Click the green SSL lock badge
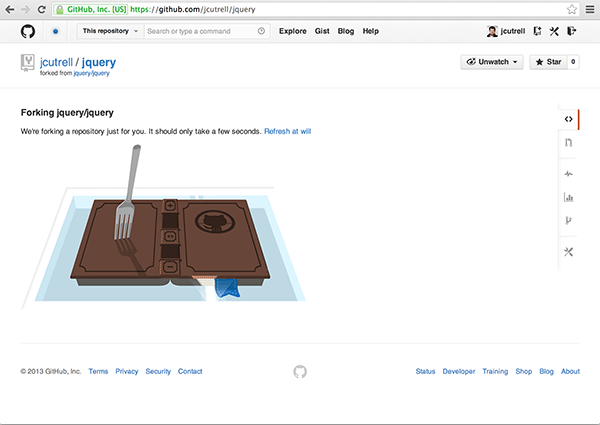The width and height of the screenshot is (600, 425). (x=91, y=9)
